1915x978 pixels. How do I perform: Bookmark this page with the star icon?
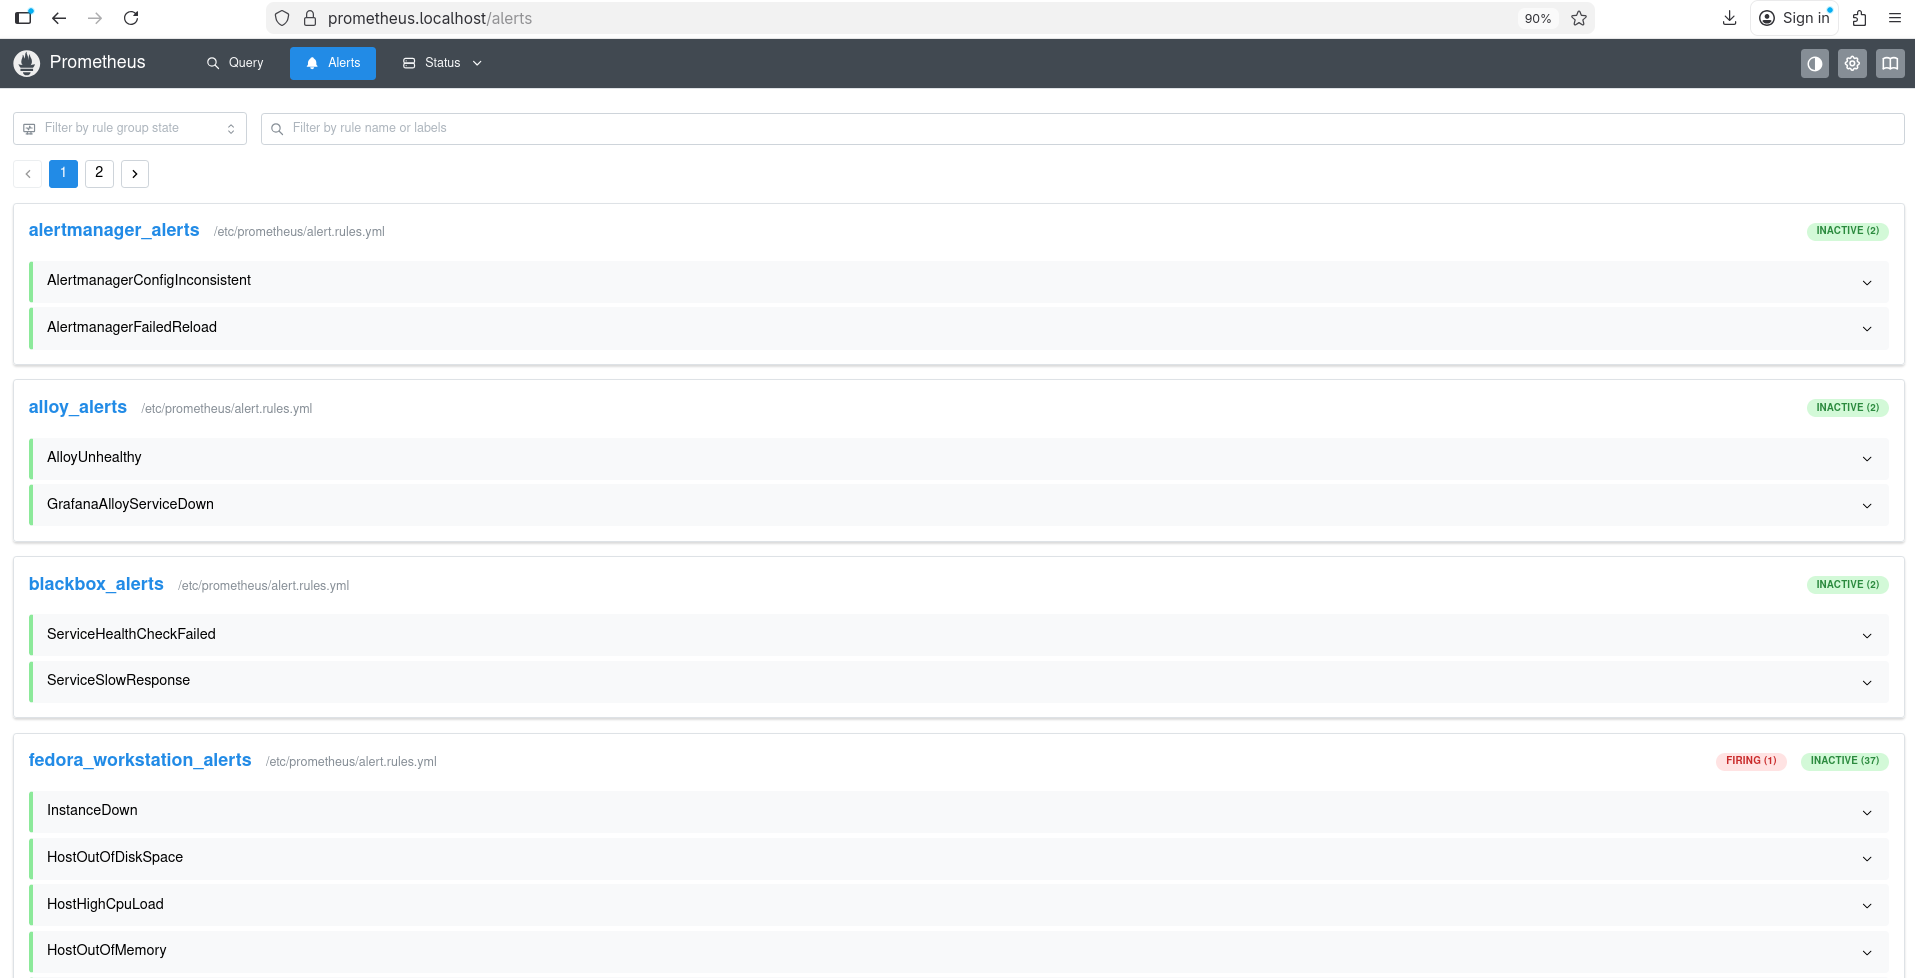point(1579,18)
